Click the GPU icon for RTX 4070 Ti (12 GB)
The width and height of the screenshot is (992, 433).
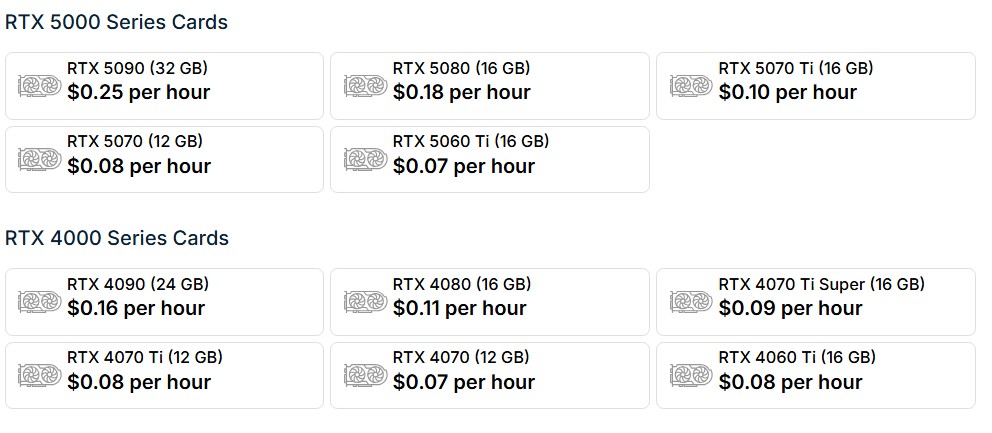[x=40, y=376]
